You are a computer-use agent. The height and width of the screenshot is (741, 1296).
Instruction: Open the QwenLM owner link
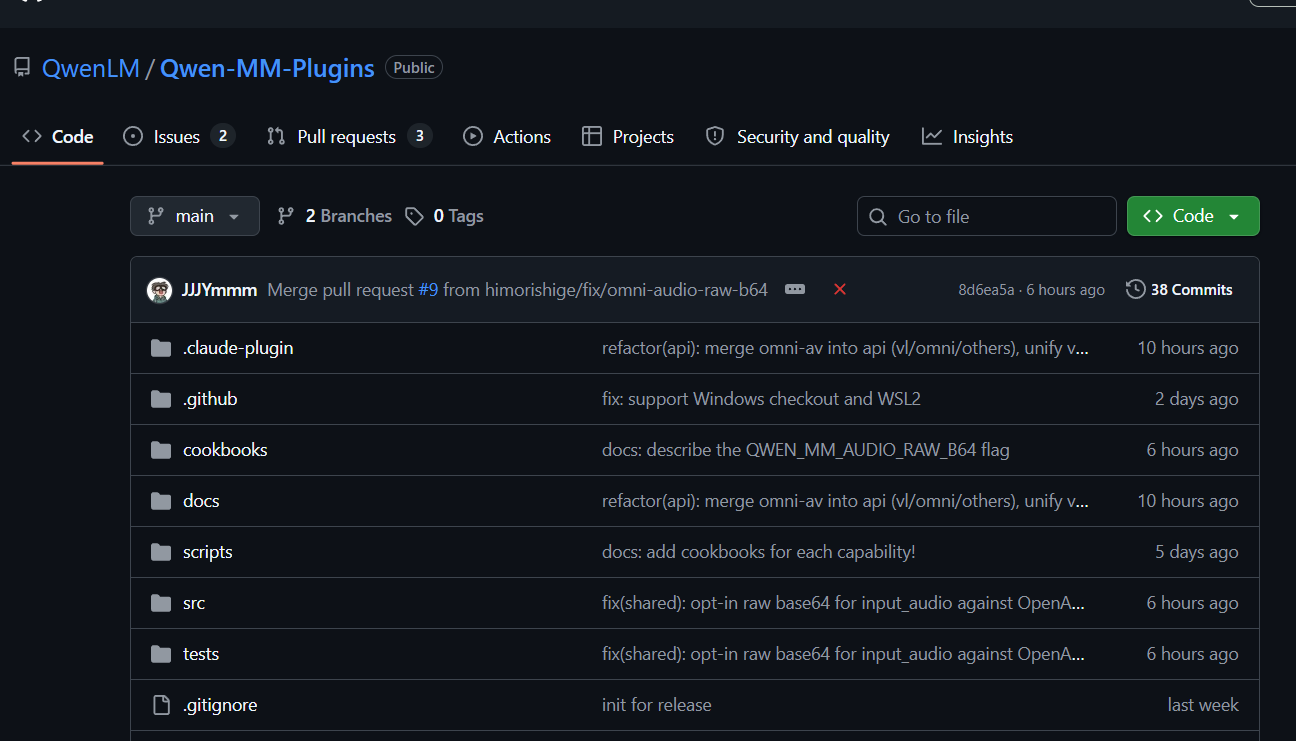tap(91, 68)
